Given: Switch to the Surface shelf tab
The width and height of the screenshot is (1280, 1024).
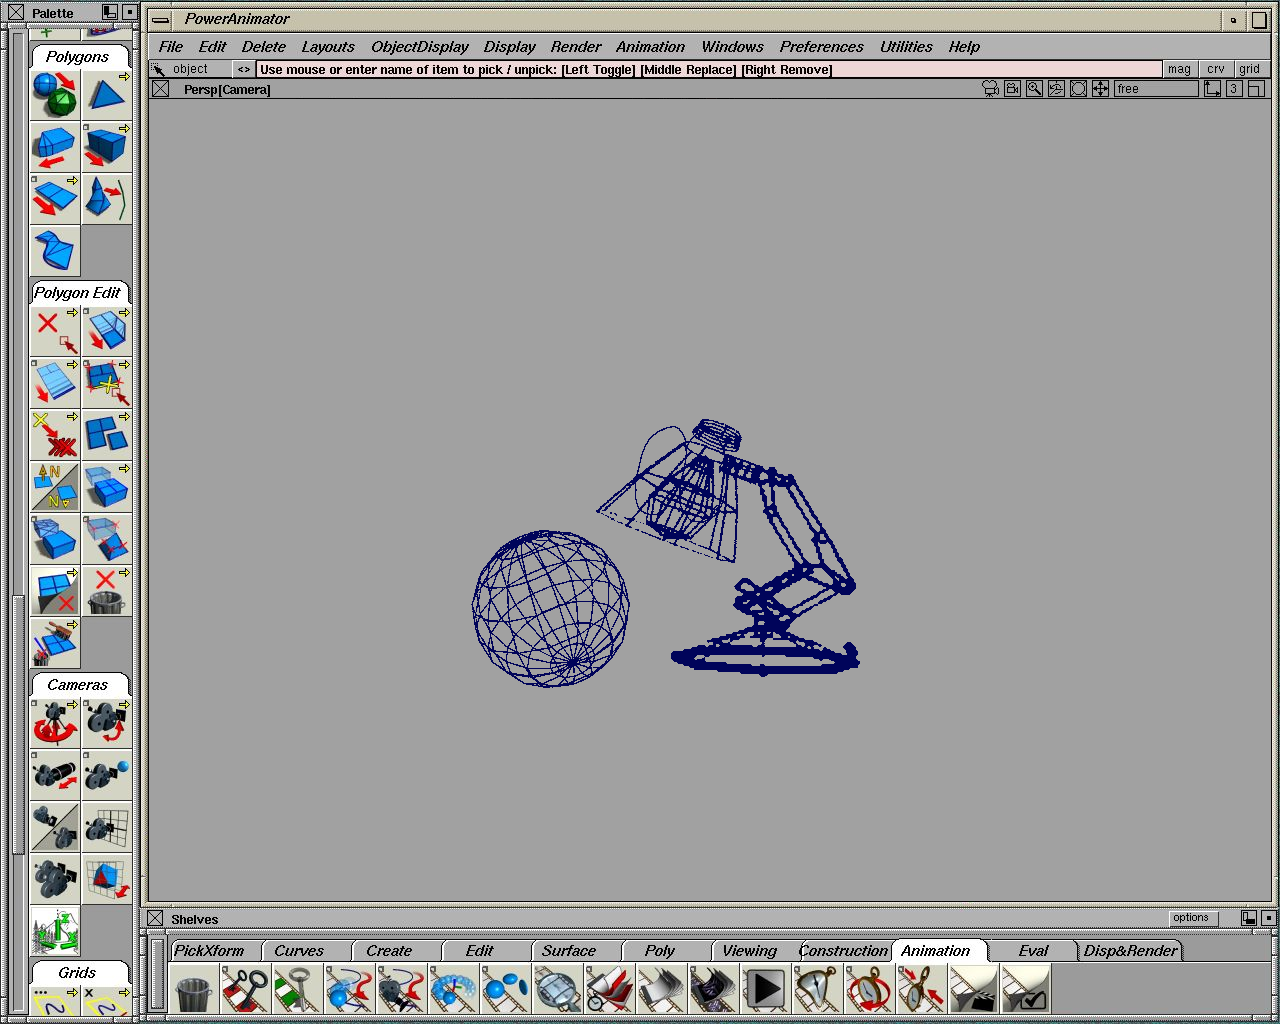Looking at the screenshot, I should 576,950.
